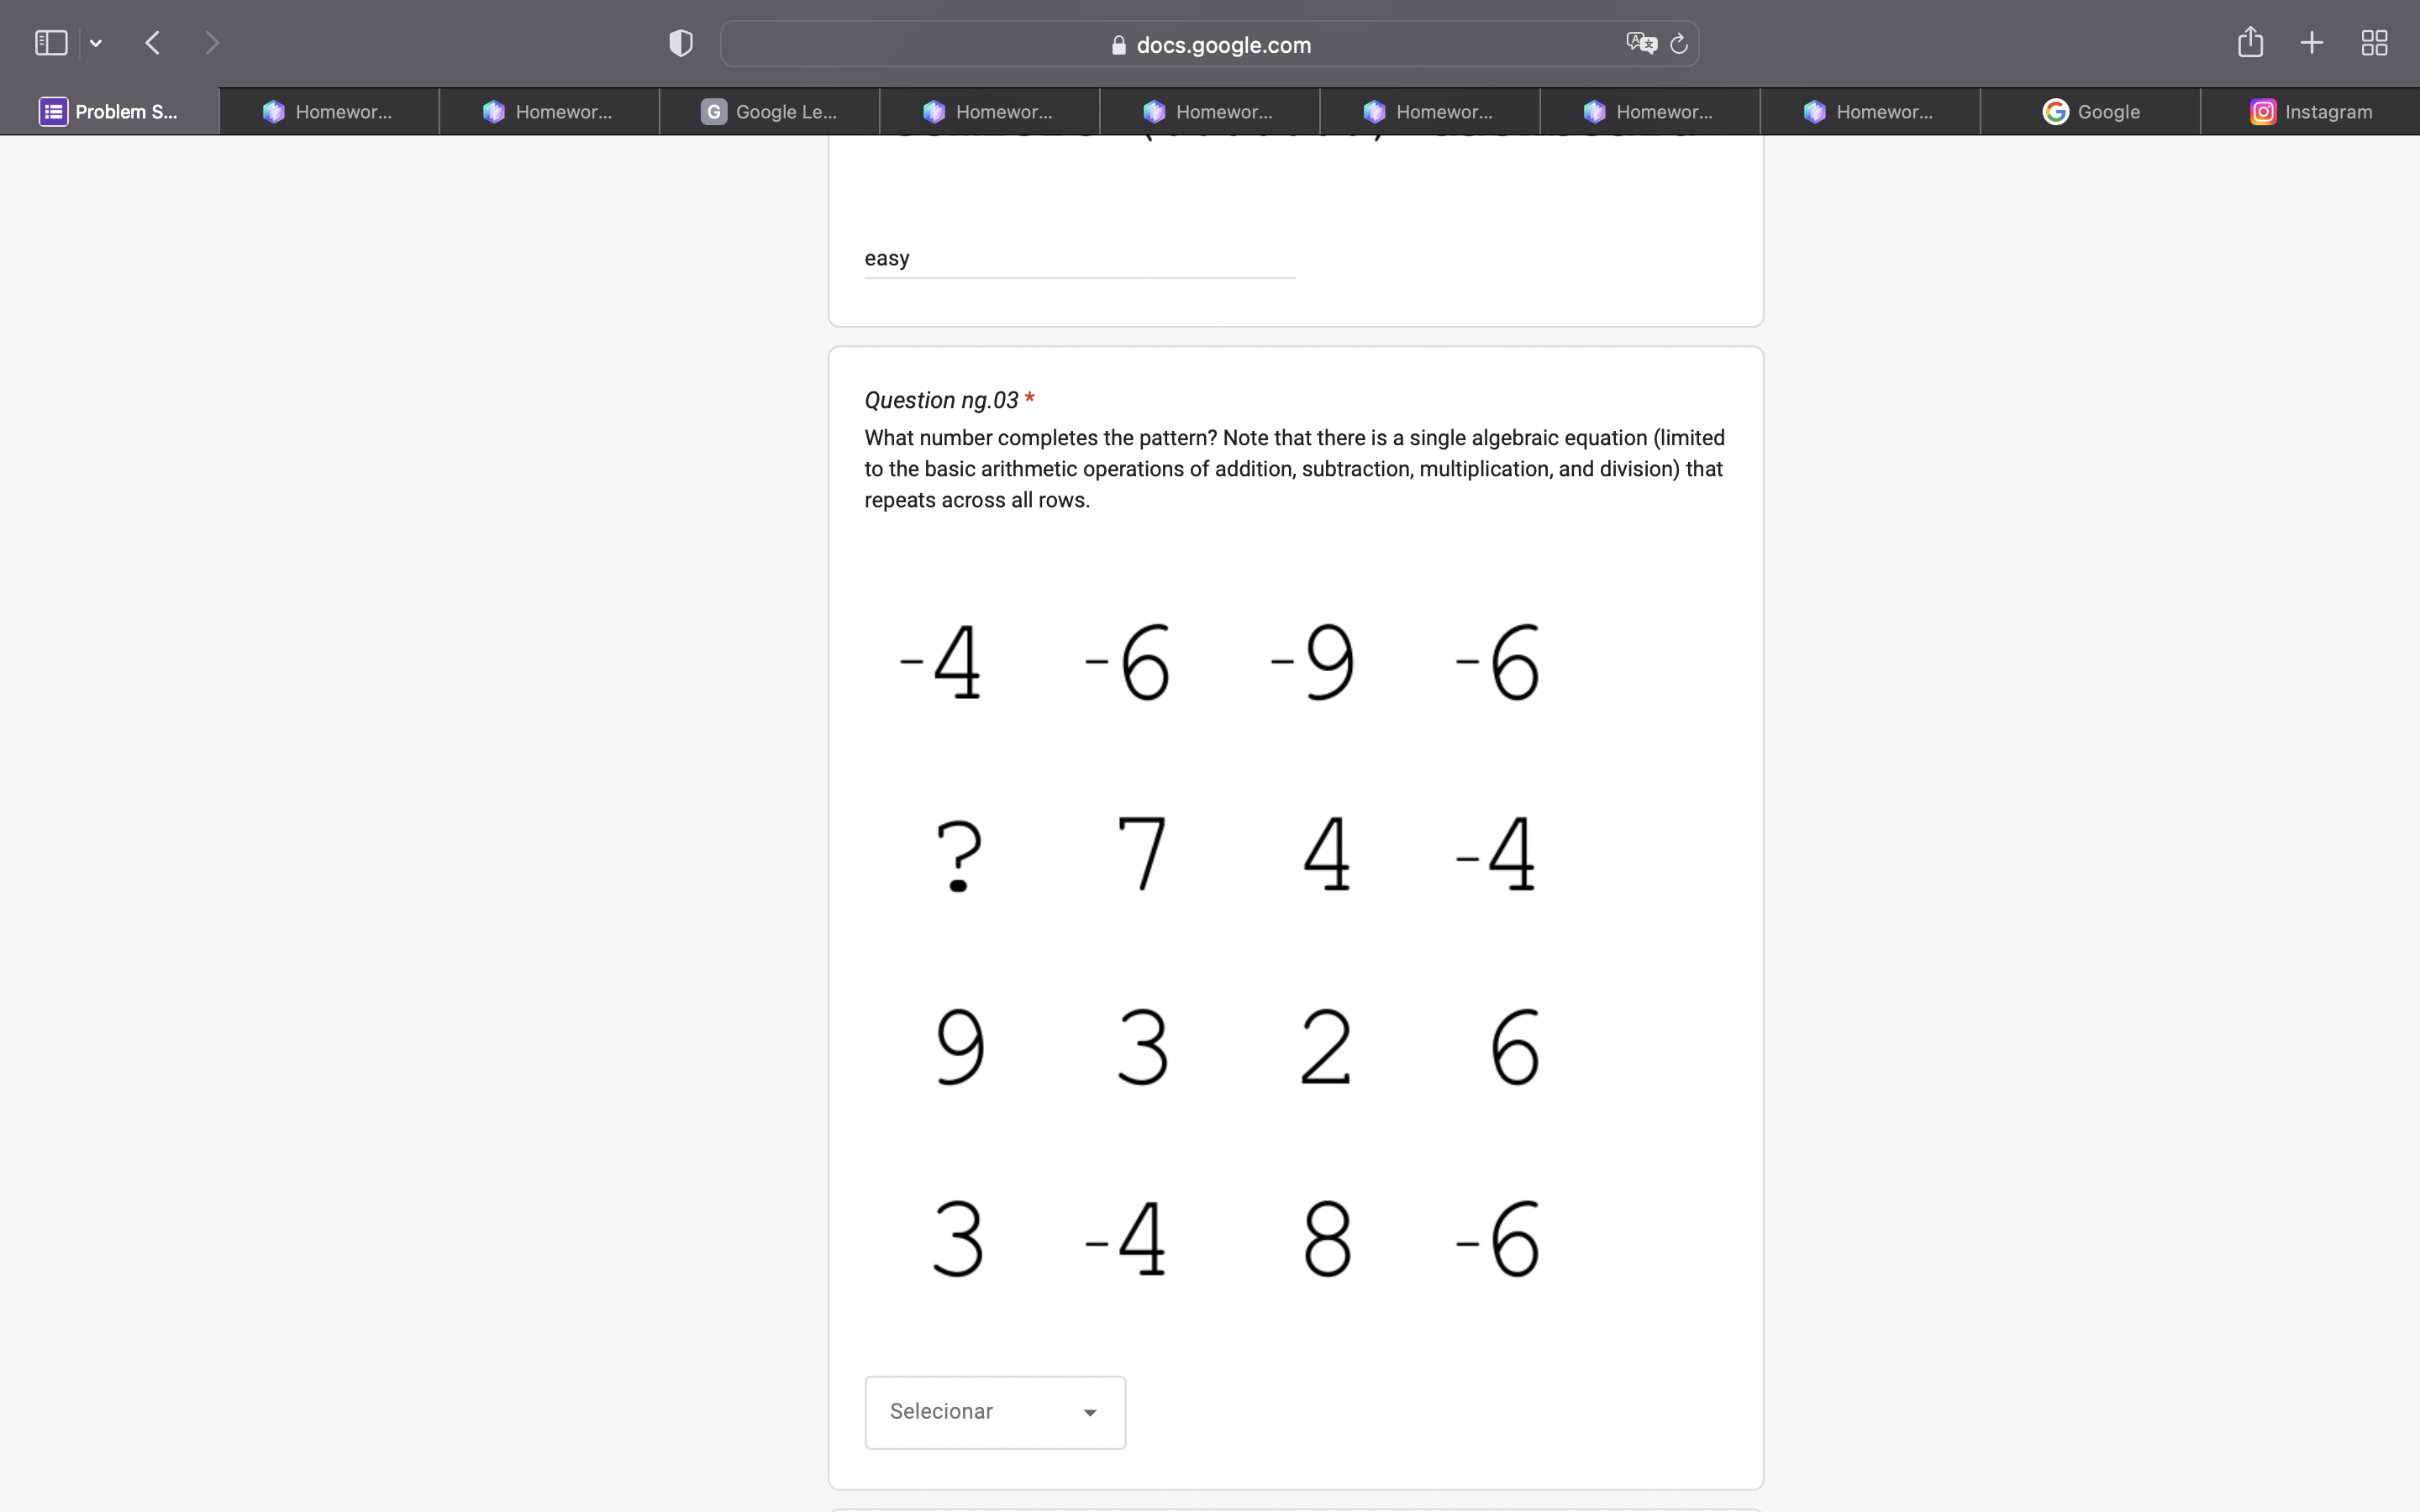Open a new tab with plus button

2311,43
